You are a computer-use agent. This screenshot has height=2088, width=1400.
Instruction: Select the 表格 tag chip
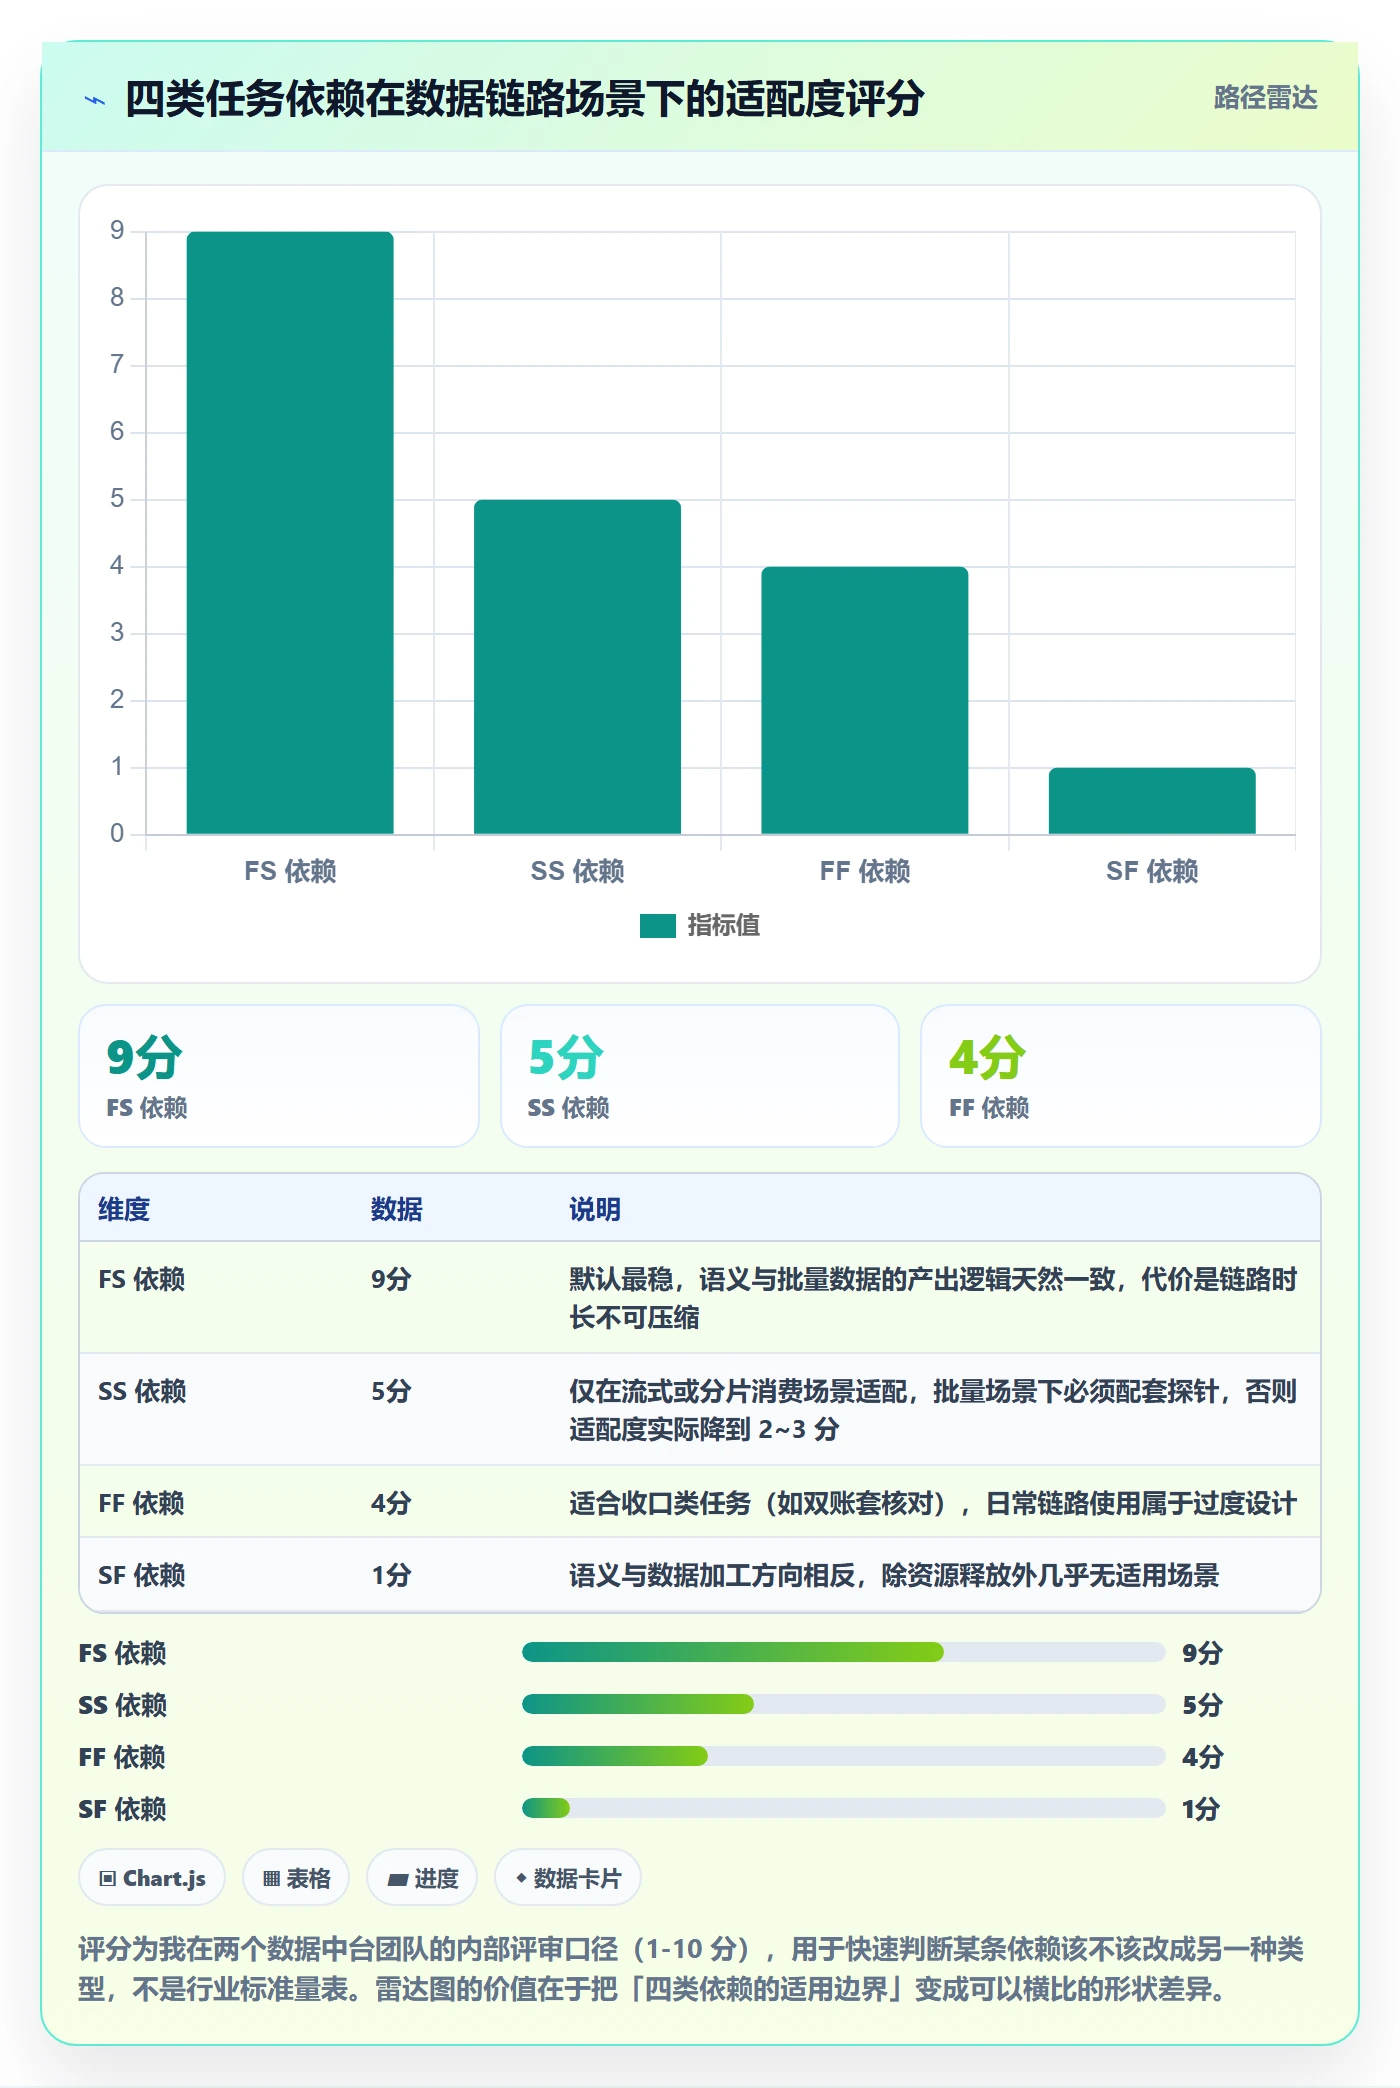tap(296, 1878)
